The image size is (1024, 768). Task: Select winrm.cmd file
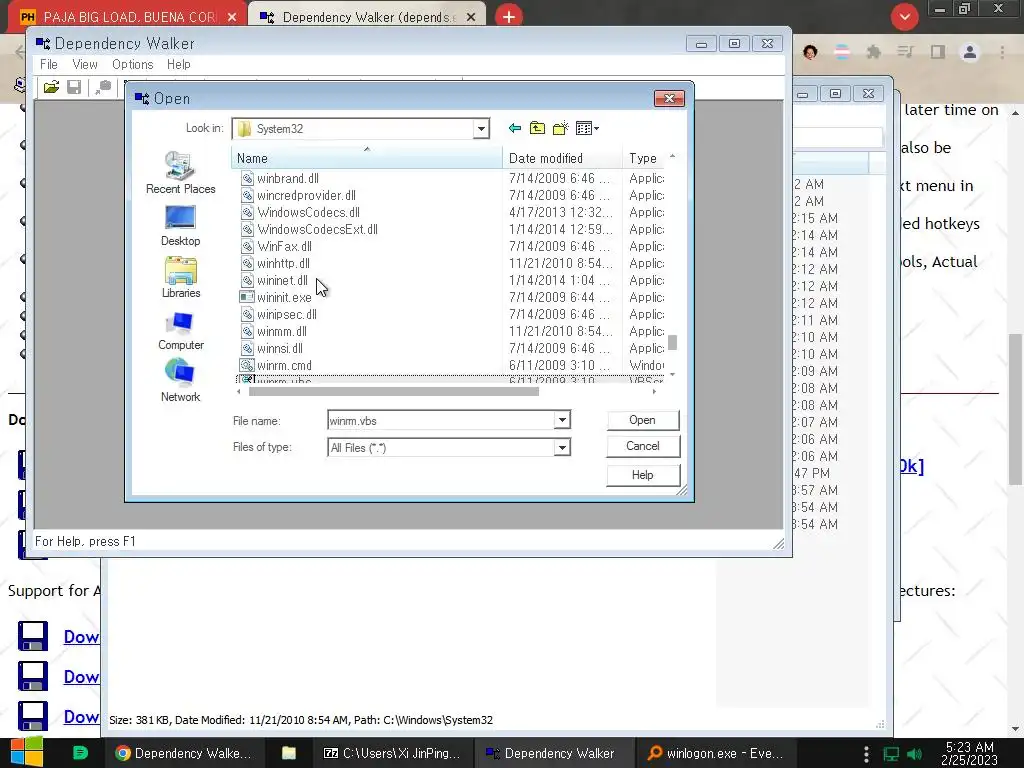284,365
